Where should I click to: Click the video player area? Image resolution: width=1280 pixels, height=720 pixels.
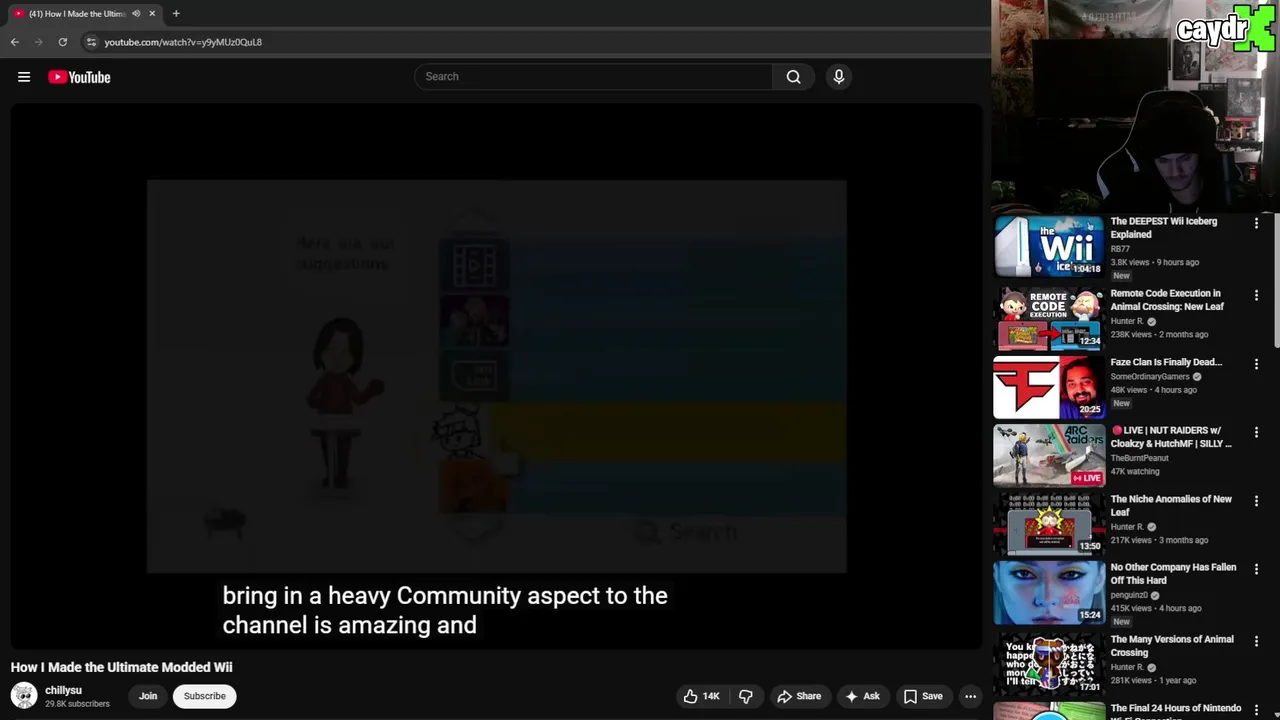pos(497,377)
